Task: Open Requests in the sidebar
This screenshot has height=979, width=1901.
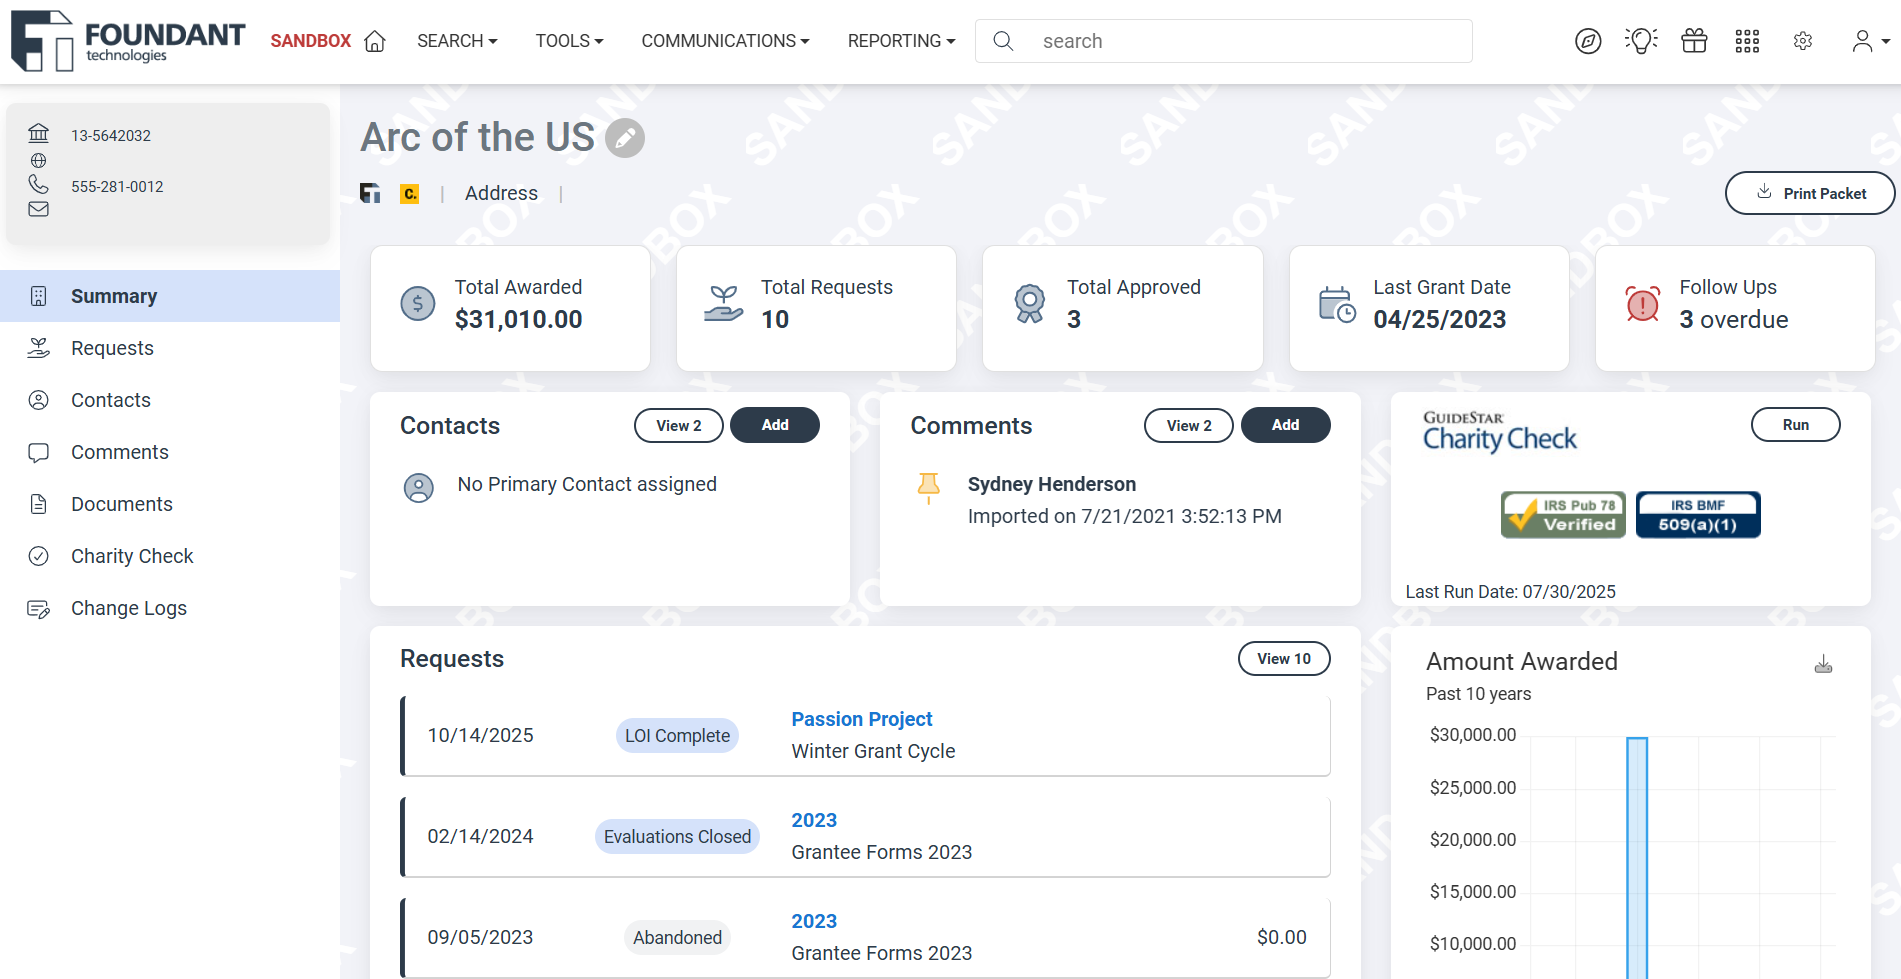Action: coord(170,348)
